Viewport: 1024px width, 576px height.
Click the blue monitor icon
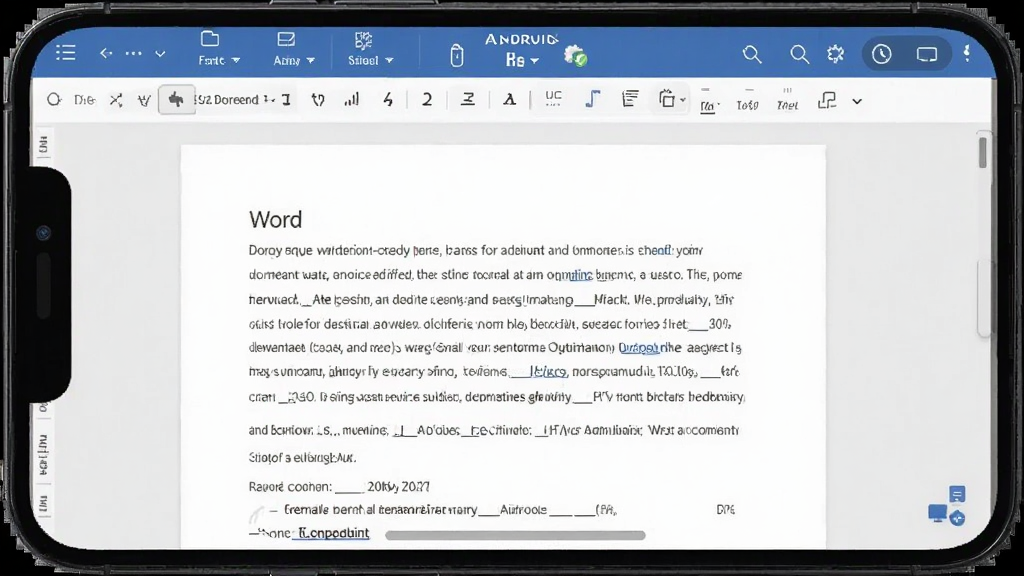[x=938, y=513]
